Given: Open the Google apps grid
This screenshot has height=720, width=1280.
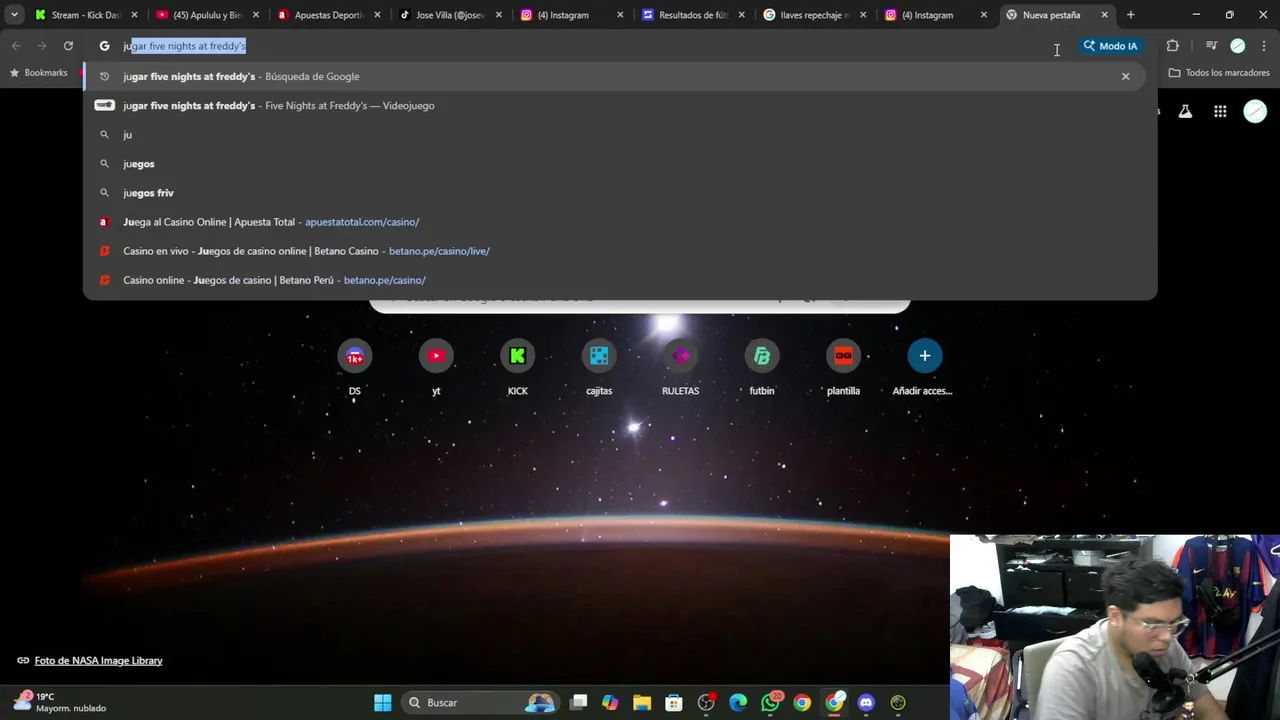Looking at the screenshot, I should coord(1220,112).
